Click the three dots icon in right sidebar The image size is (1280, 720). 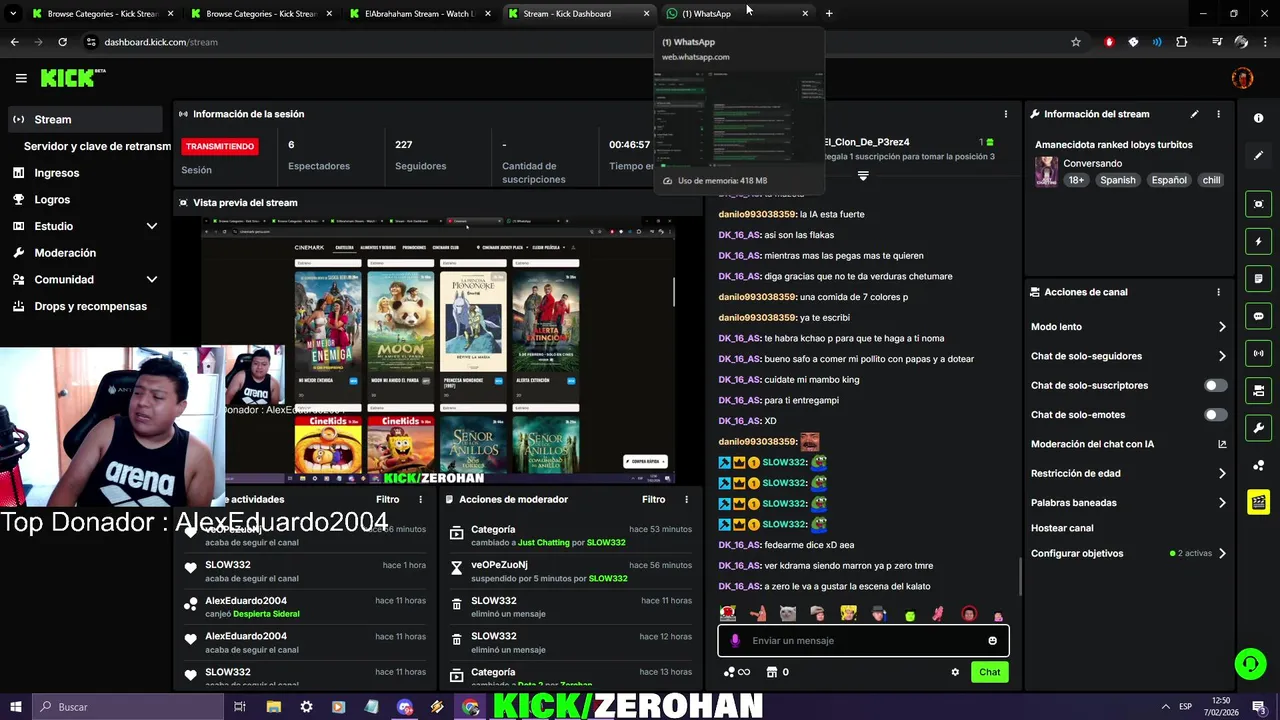pyautogui.click(x=1258, y=465)
